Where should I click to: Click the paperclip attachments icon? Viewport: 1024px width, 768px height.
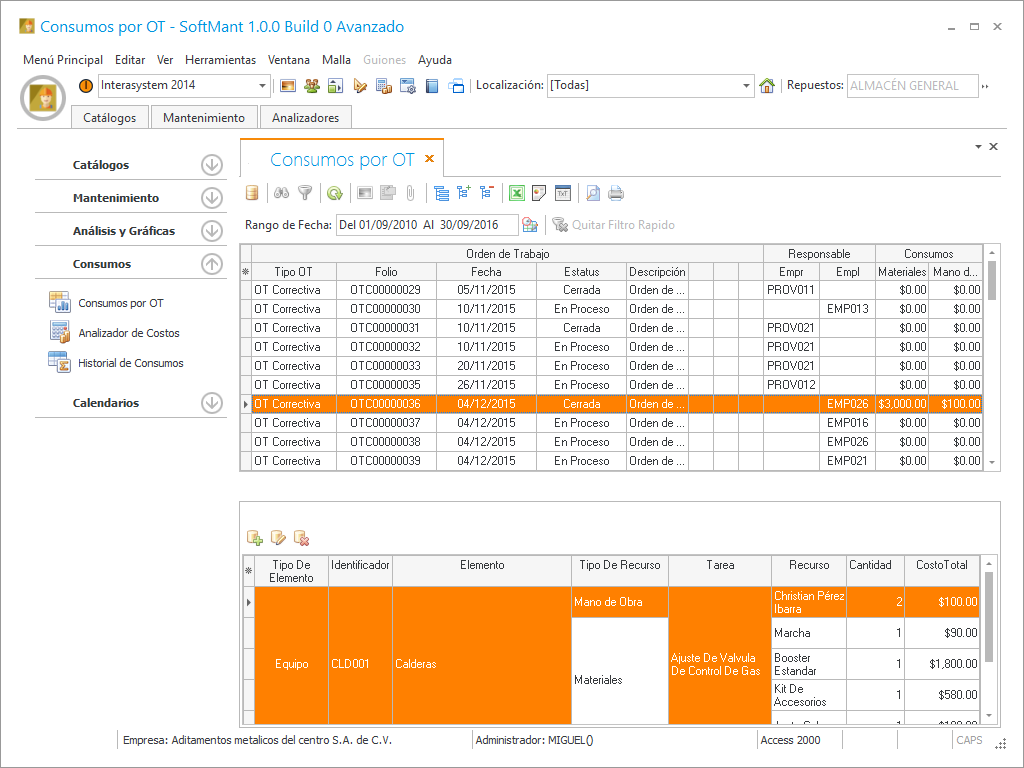[410, 194]
